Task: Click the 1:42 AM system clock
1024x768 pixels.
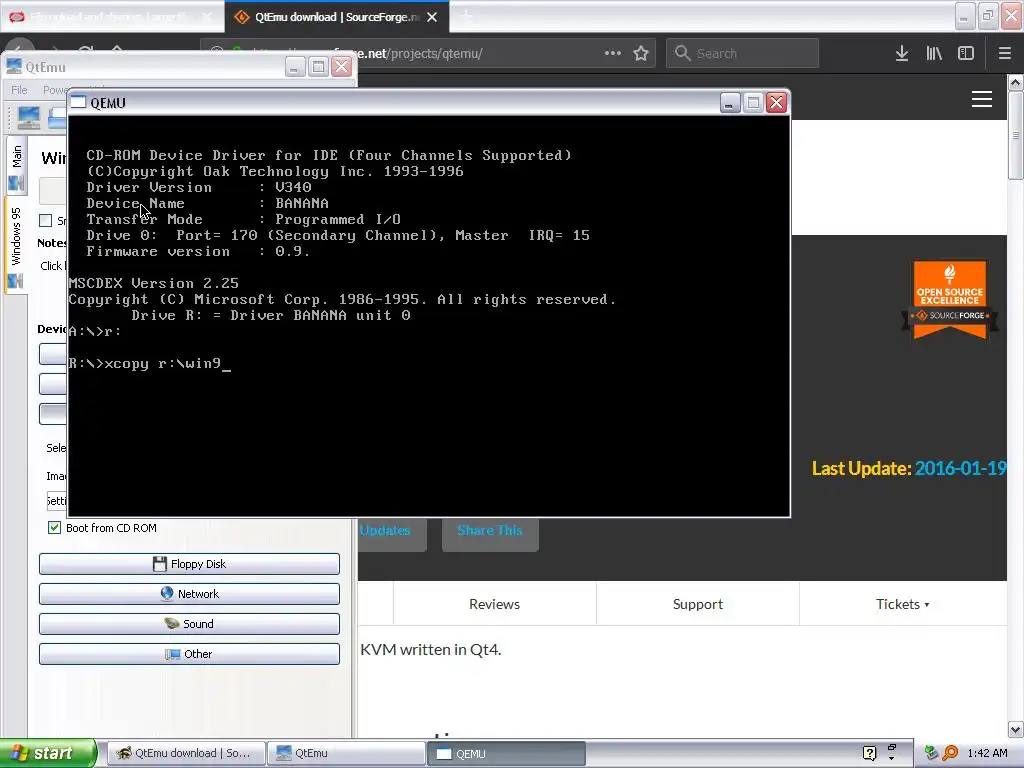Action: pyautogui.click(x=987, y=753)
